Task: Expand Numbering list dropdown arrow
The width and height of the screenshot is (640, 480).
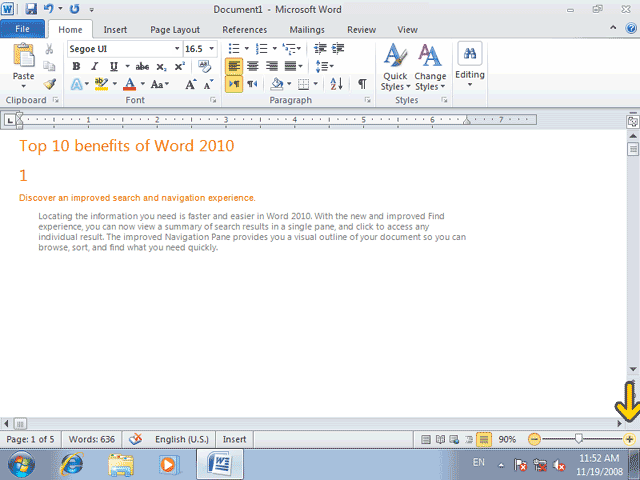Action: pyautogui.click(x=274, y=49)
